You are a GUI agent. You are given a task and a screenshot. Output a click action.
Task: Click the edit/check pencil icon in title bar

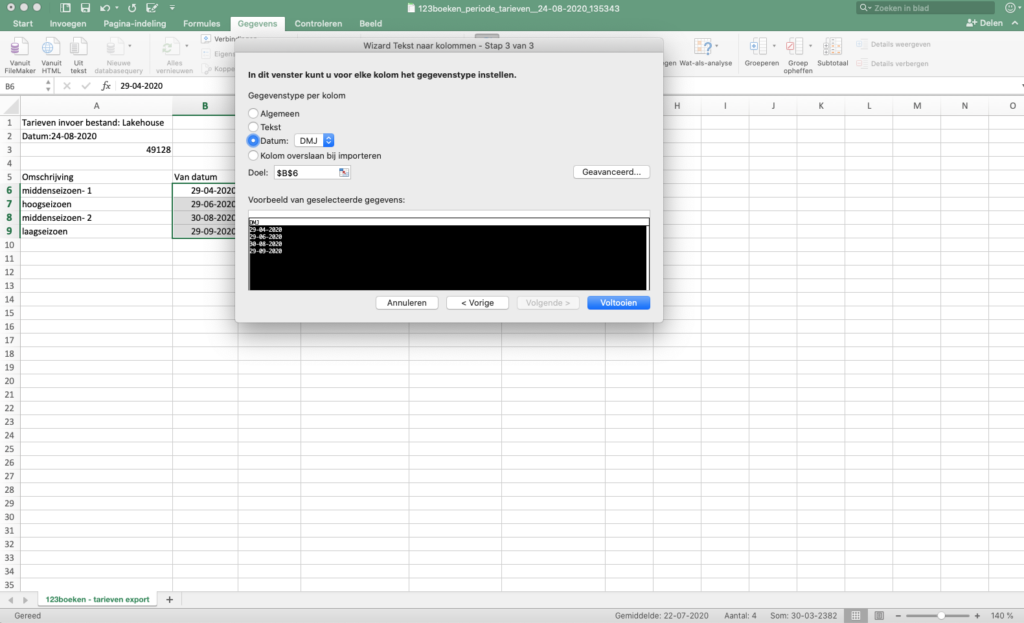[x=152, y=8]
